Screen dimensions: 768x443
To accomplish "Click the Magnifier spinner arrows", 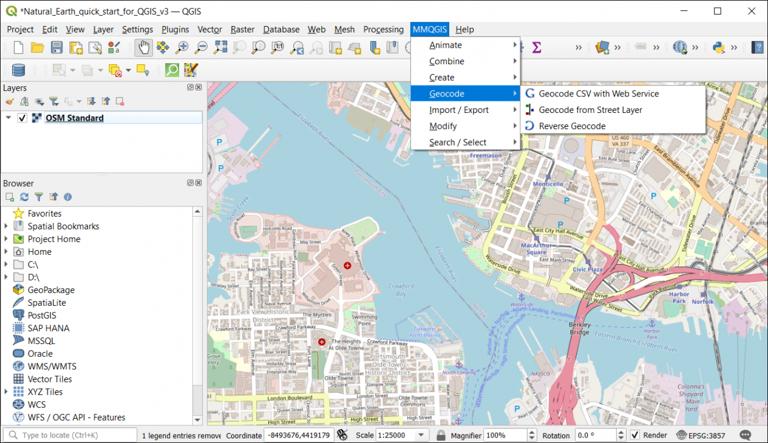I will point(532,435).
